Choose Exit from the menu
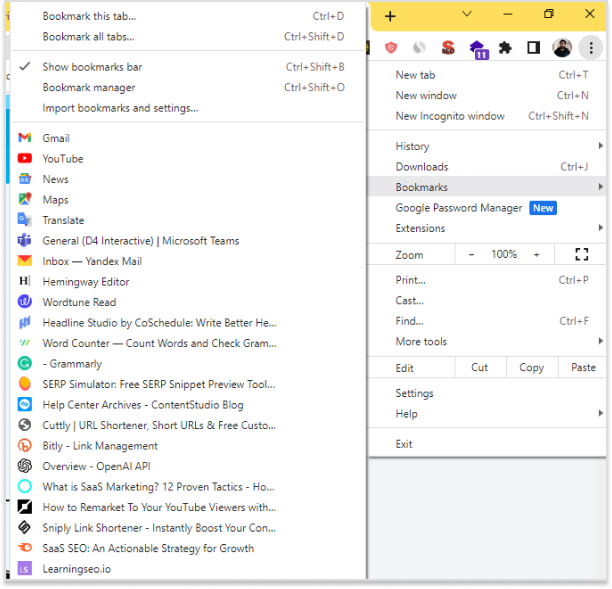Viewport: 612px width, 589px height. (487, 444)
